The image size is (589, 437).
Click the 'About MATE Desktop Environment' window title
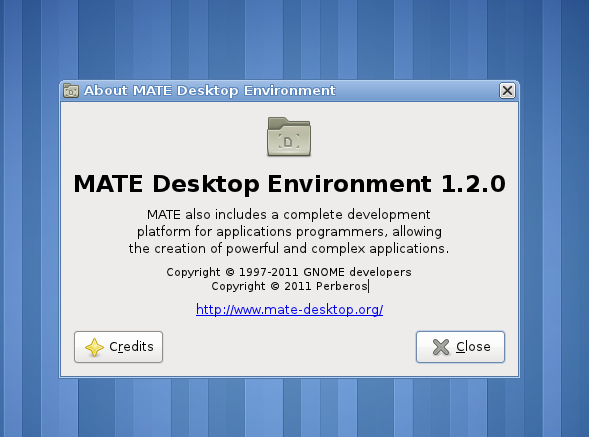click(210, 91)
